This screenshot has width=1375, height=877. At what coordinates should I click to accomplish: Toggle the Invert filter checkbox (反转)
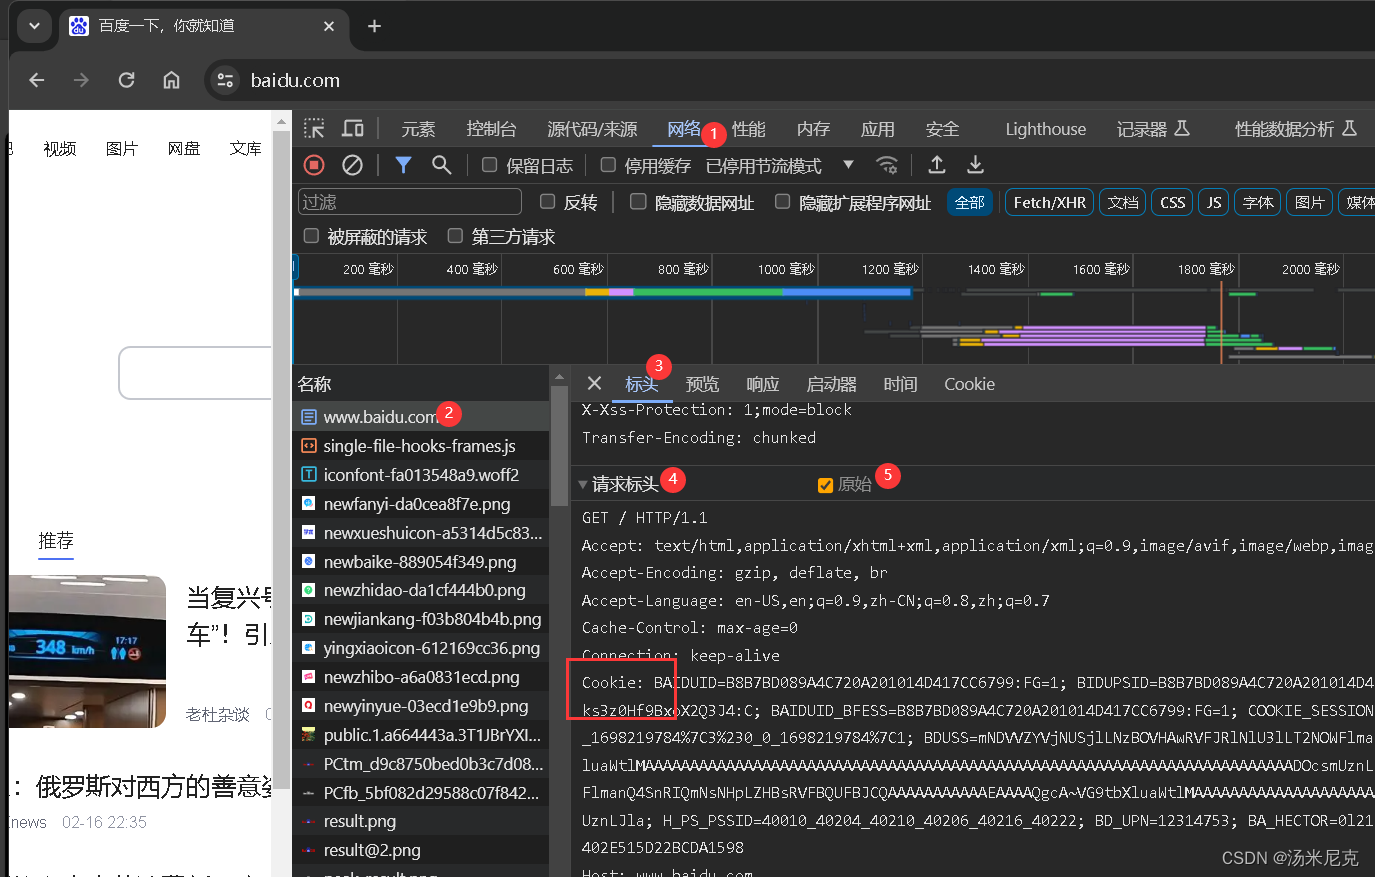[548, 202]
